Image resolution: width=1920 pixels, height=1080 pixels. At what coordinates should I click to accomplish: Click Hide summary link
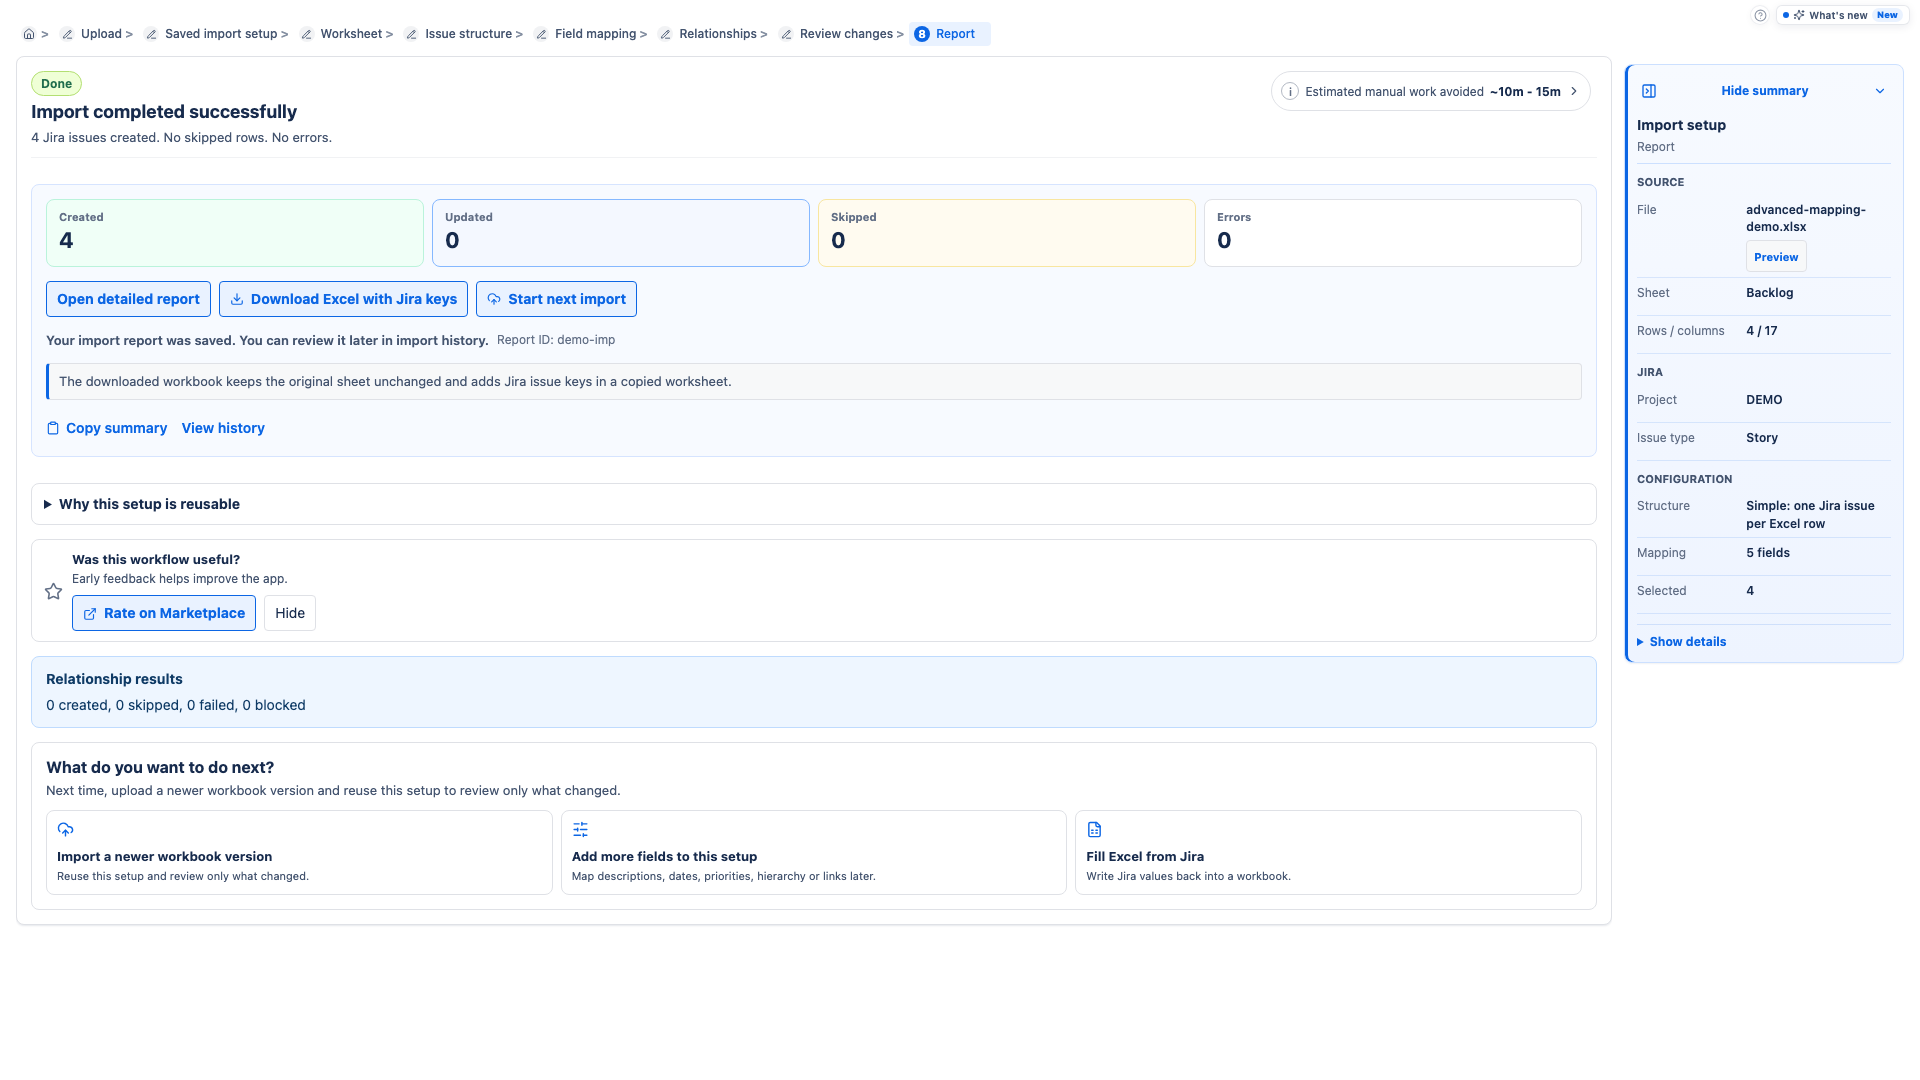pos(1764,91)
